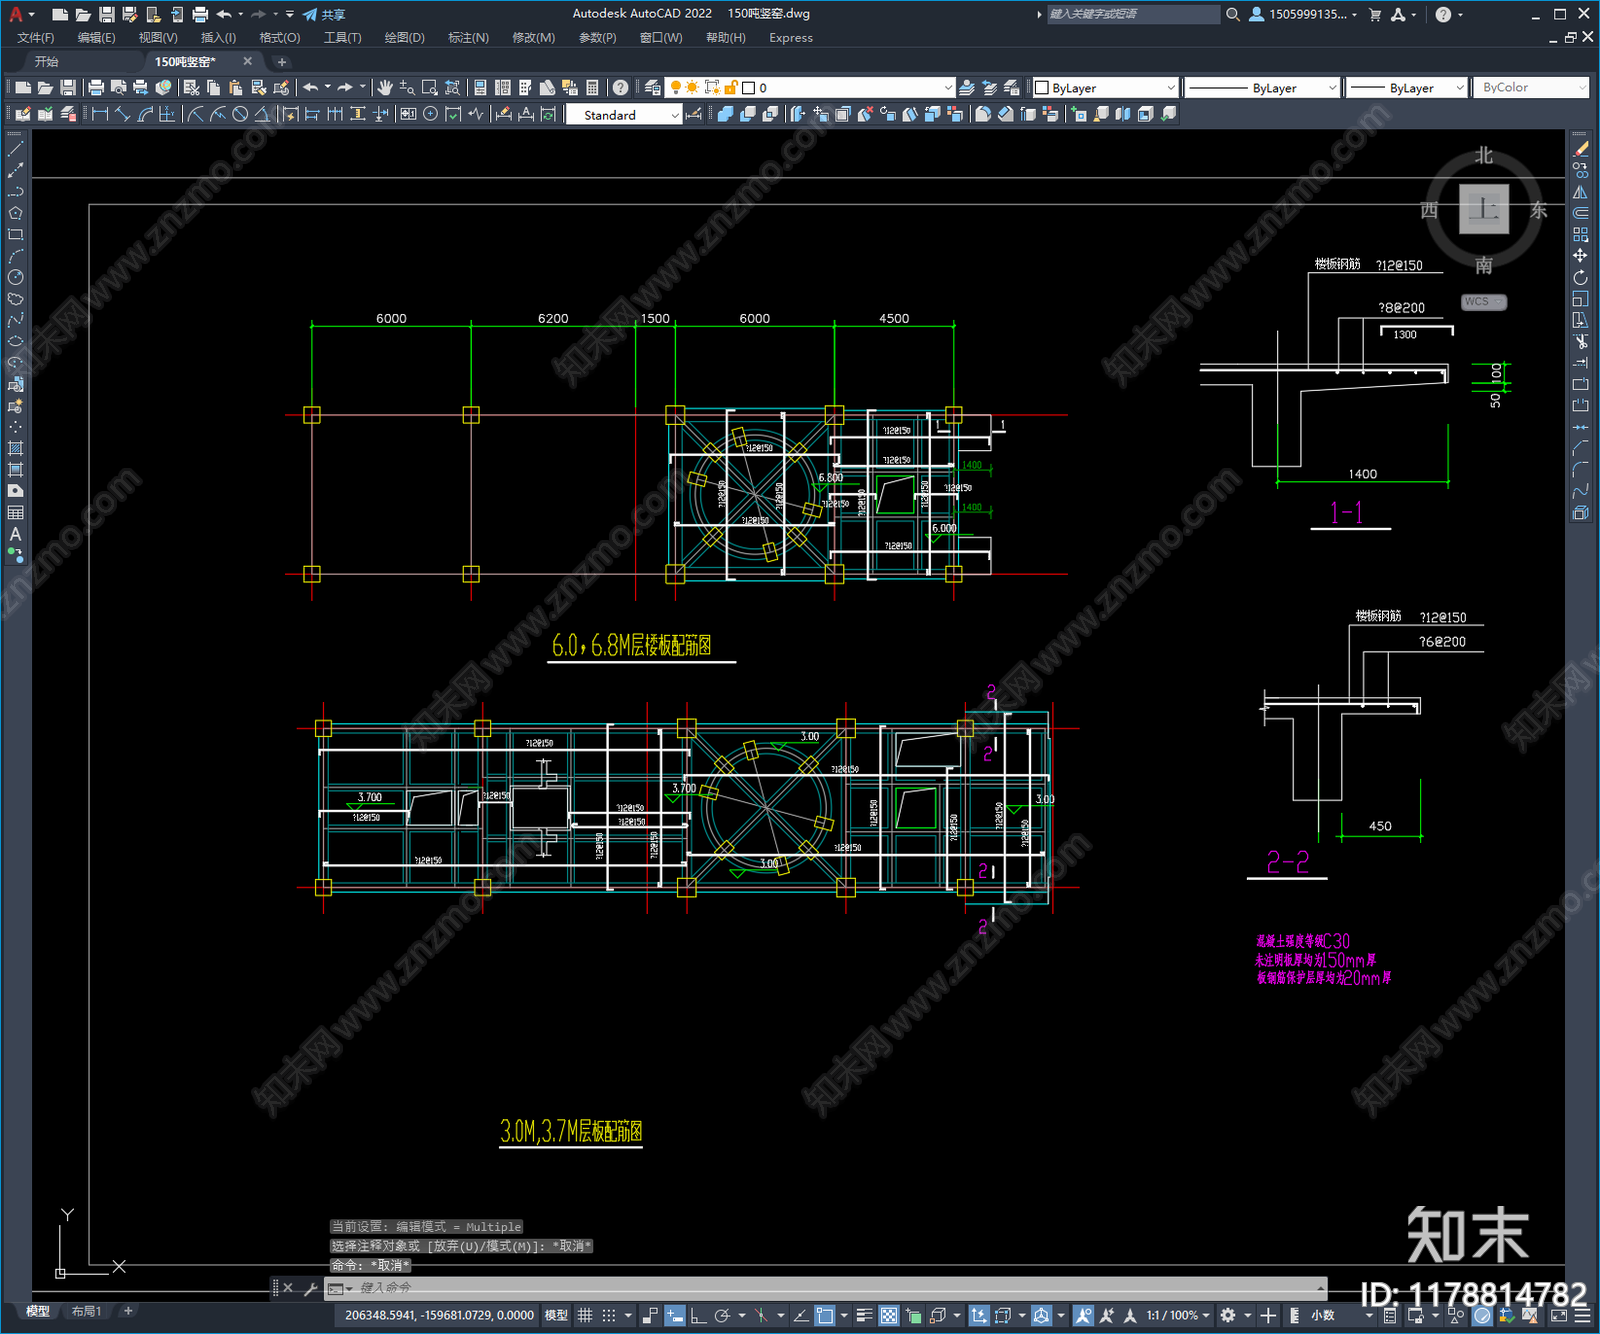
Task: Click the Save icon in the Quick Access bar
Action: 106,14
